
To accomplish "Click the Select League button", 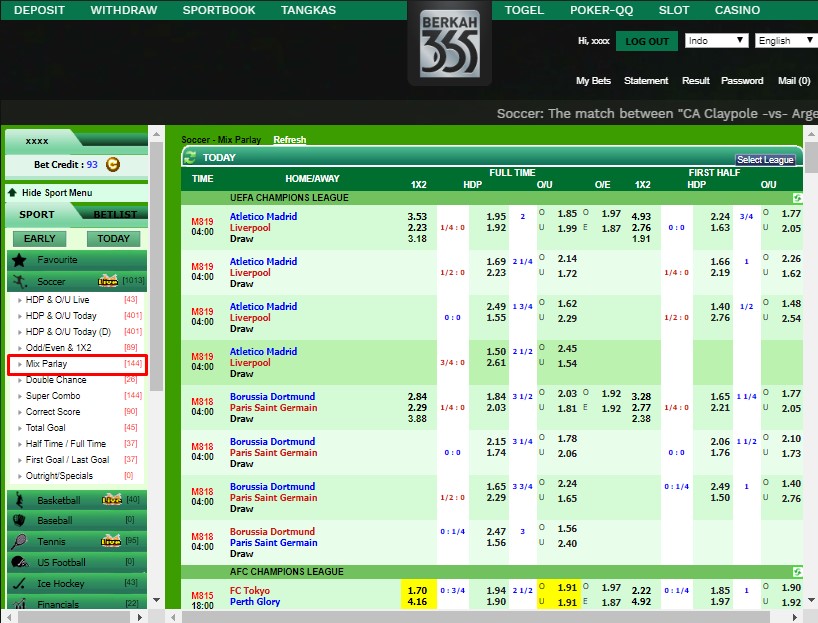I will coord(765,160).
